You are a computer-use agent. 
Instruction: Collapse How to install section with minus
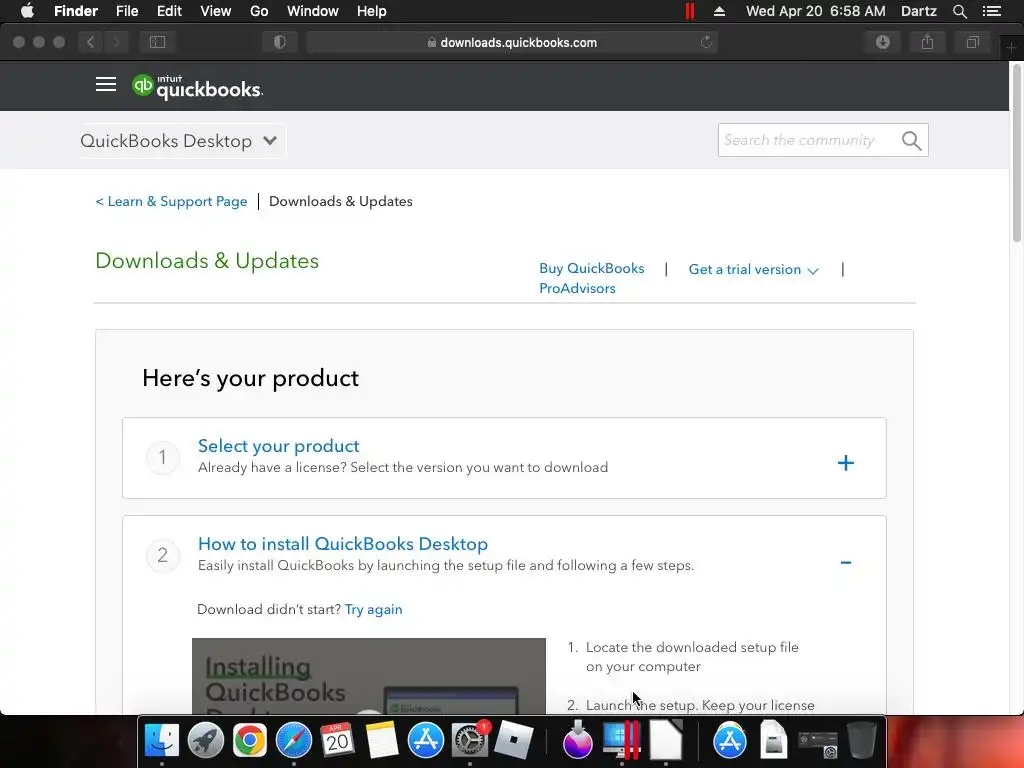coord(846,562)
